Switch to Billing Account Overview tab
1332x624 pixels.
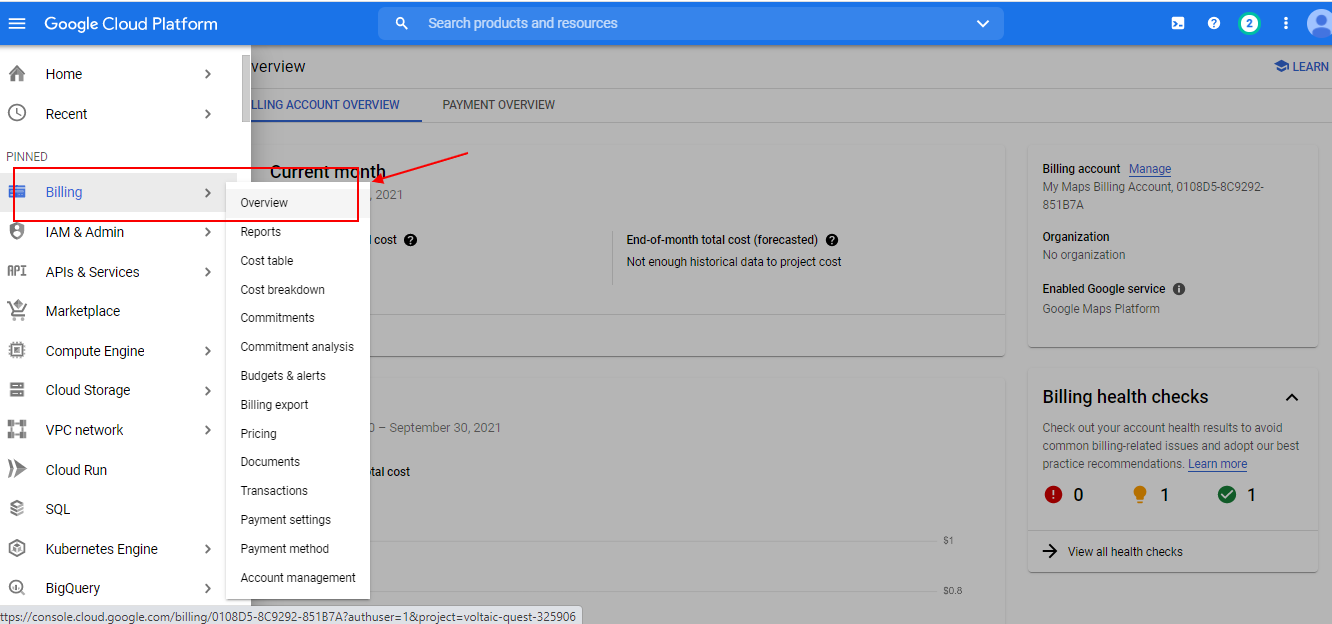pyautogui.click(x=326, y=105)
